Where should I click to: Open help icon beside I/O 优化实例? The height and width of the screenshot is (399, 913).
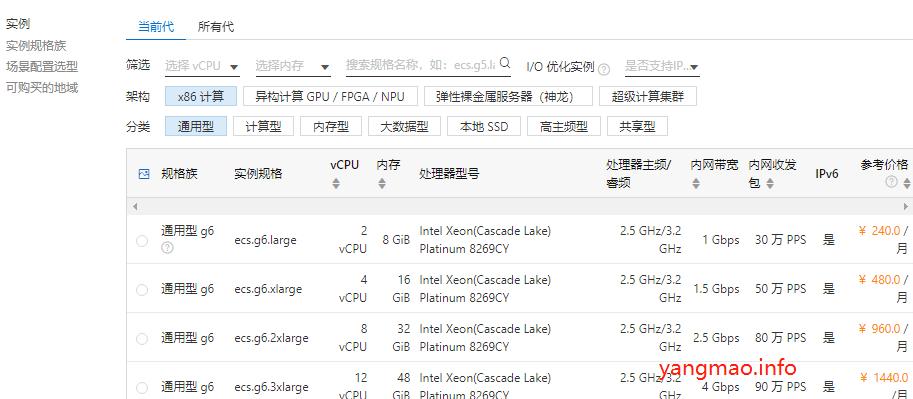[x=604, y=69]
